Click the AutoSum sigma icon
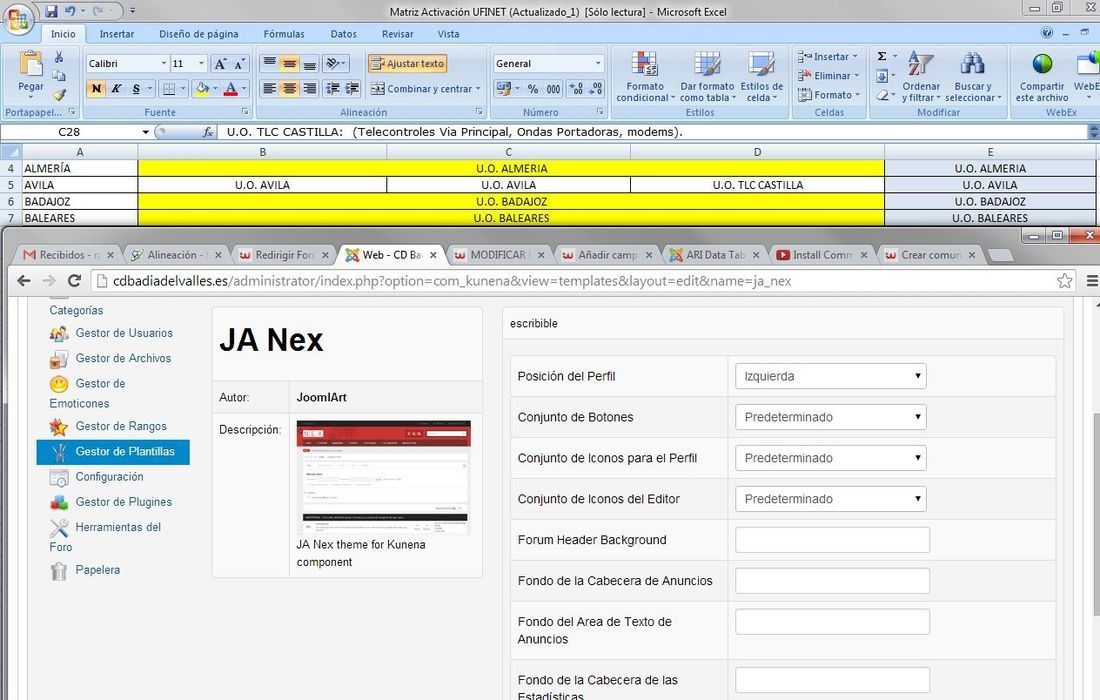The image size is (1100, 700). pyautogui.click(x=883, y=56)
